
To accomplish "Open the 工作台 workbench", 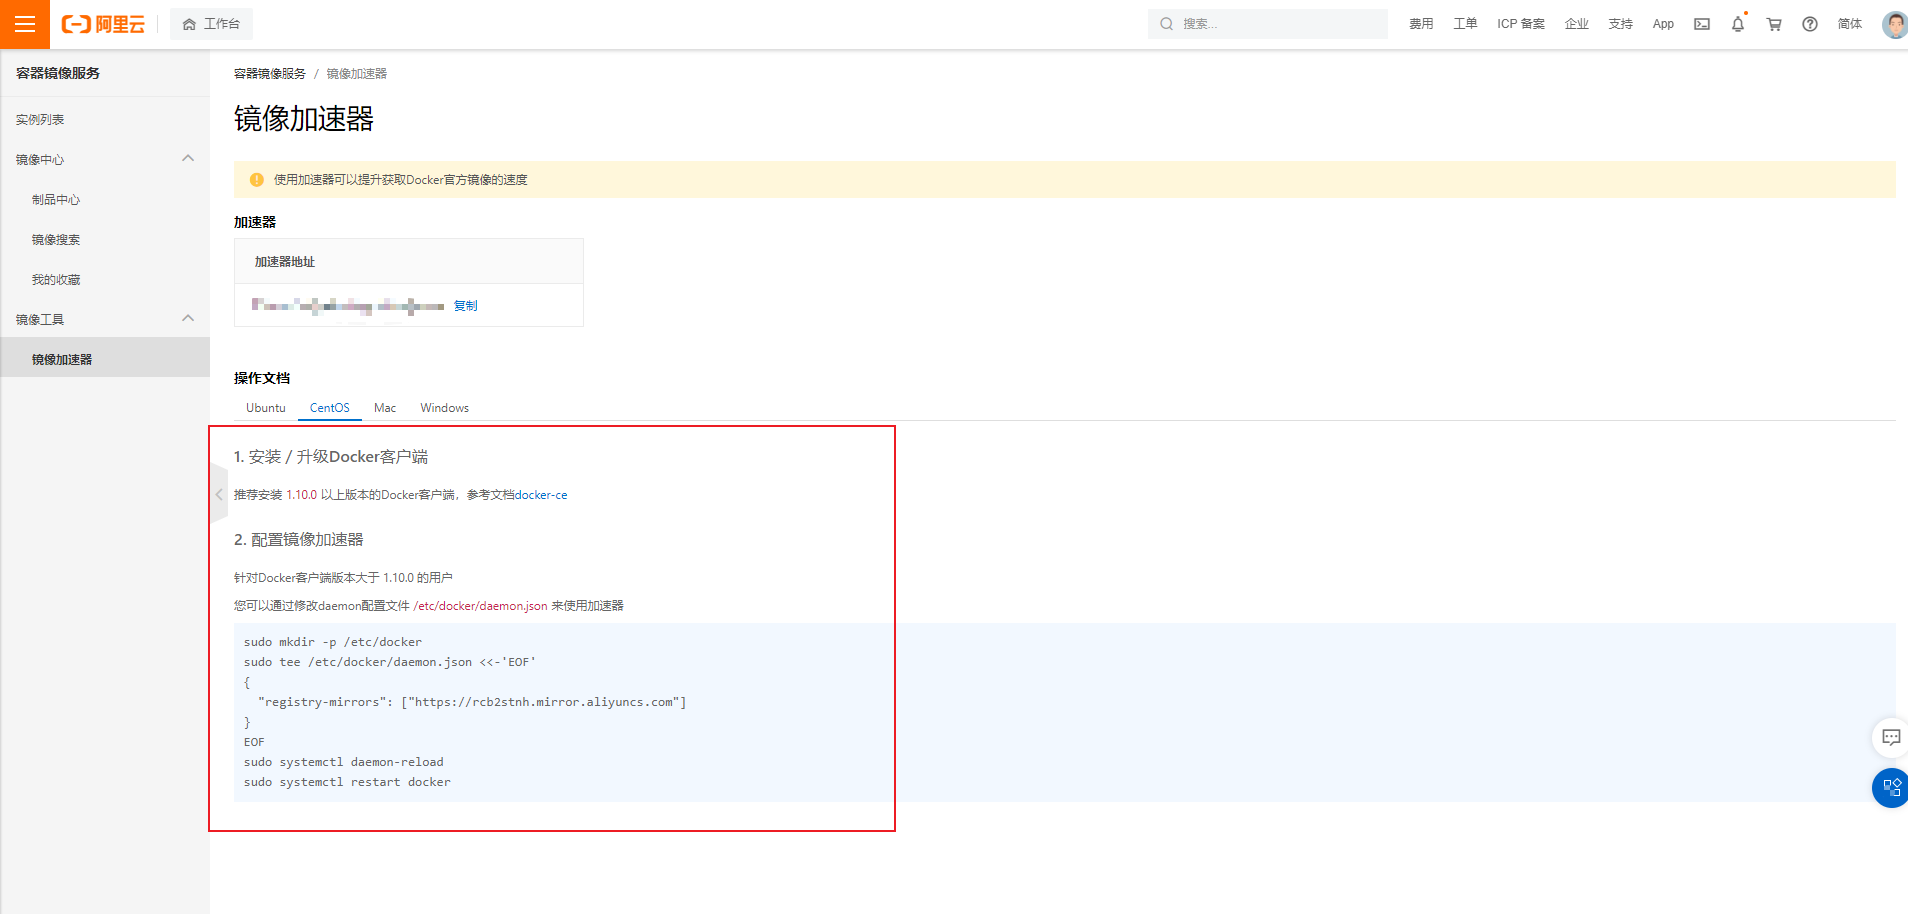I will [x=211, y=24].
